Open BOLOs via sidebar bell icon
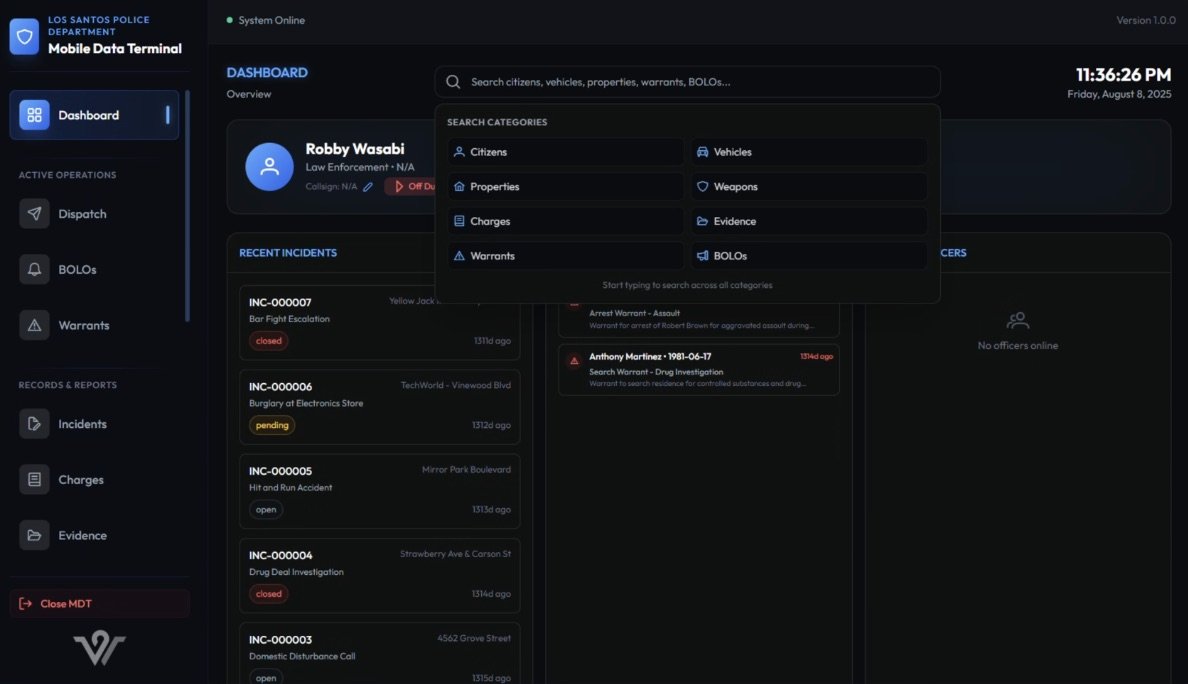The width and height of the screenshot is (1188, 684). pyautogui.click(x=34, y=270)
